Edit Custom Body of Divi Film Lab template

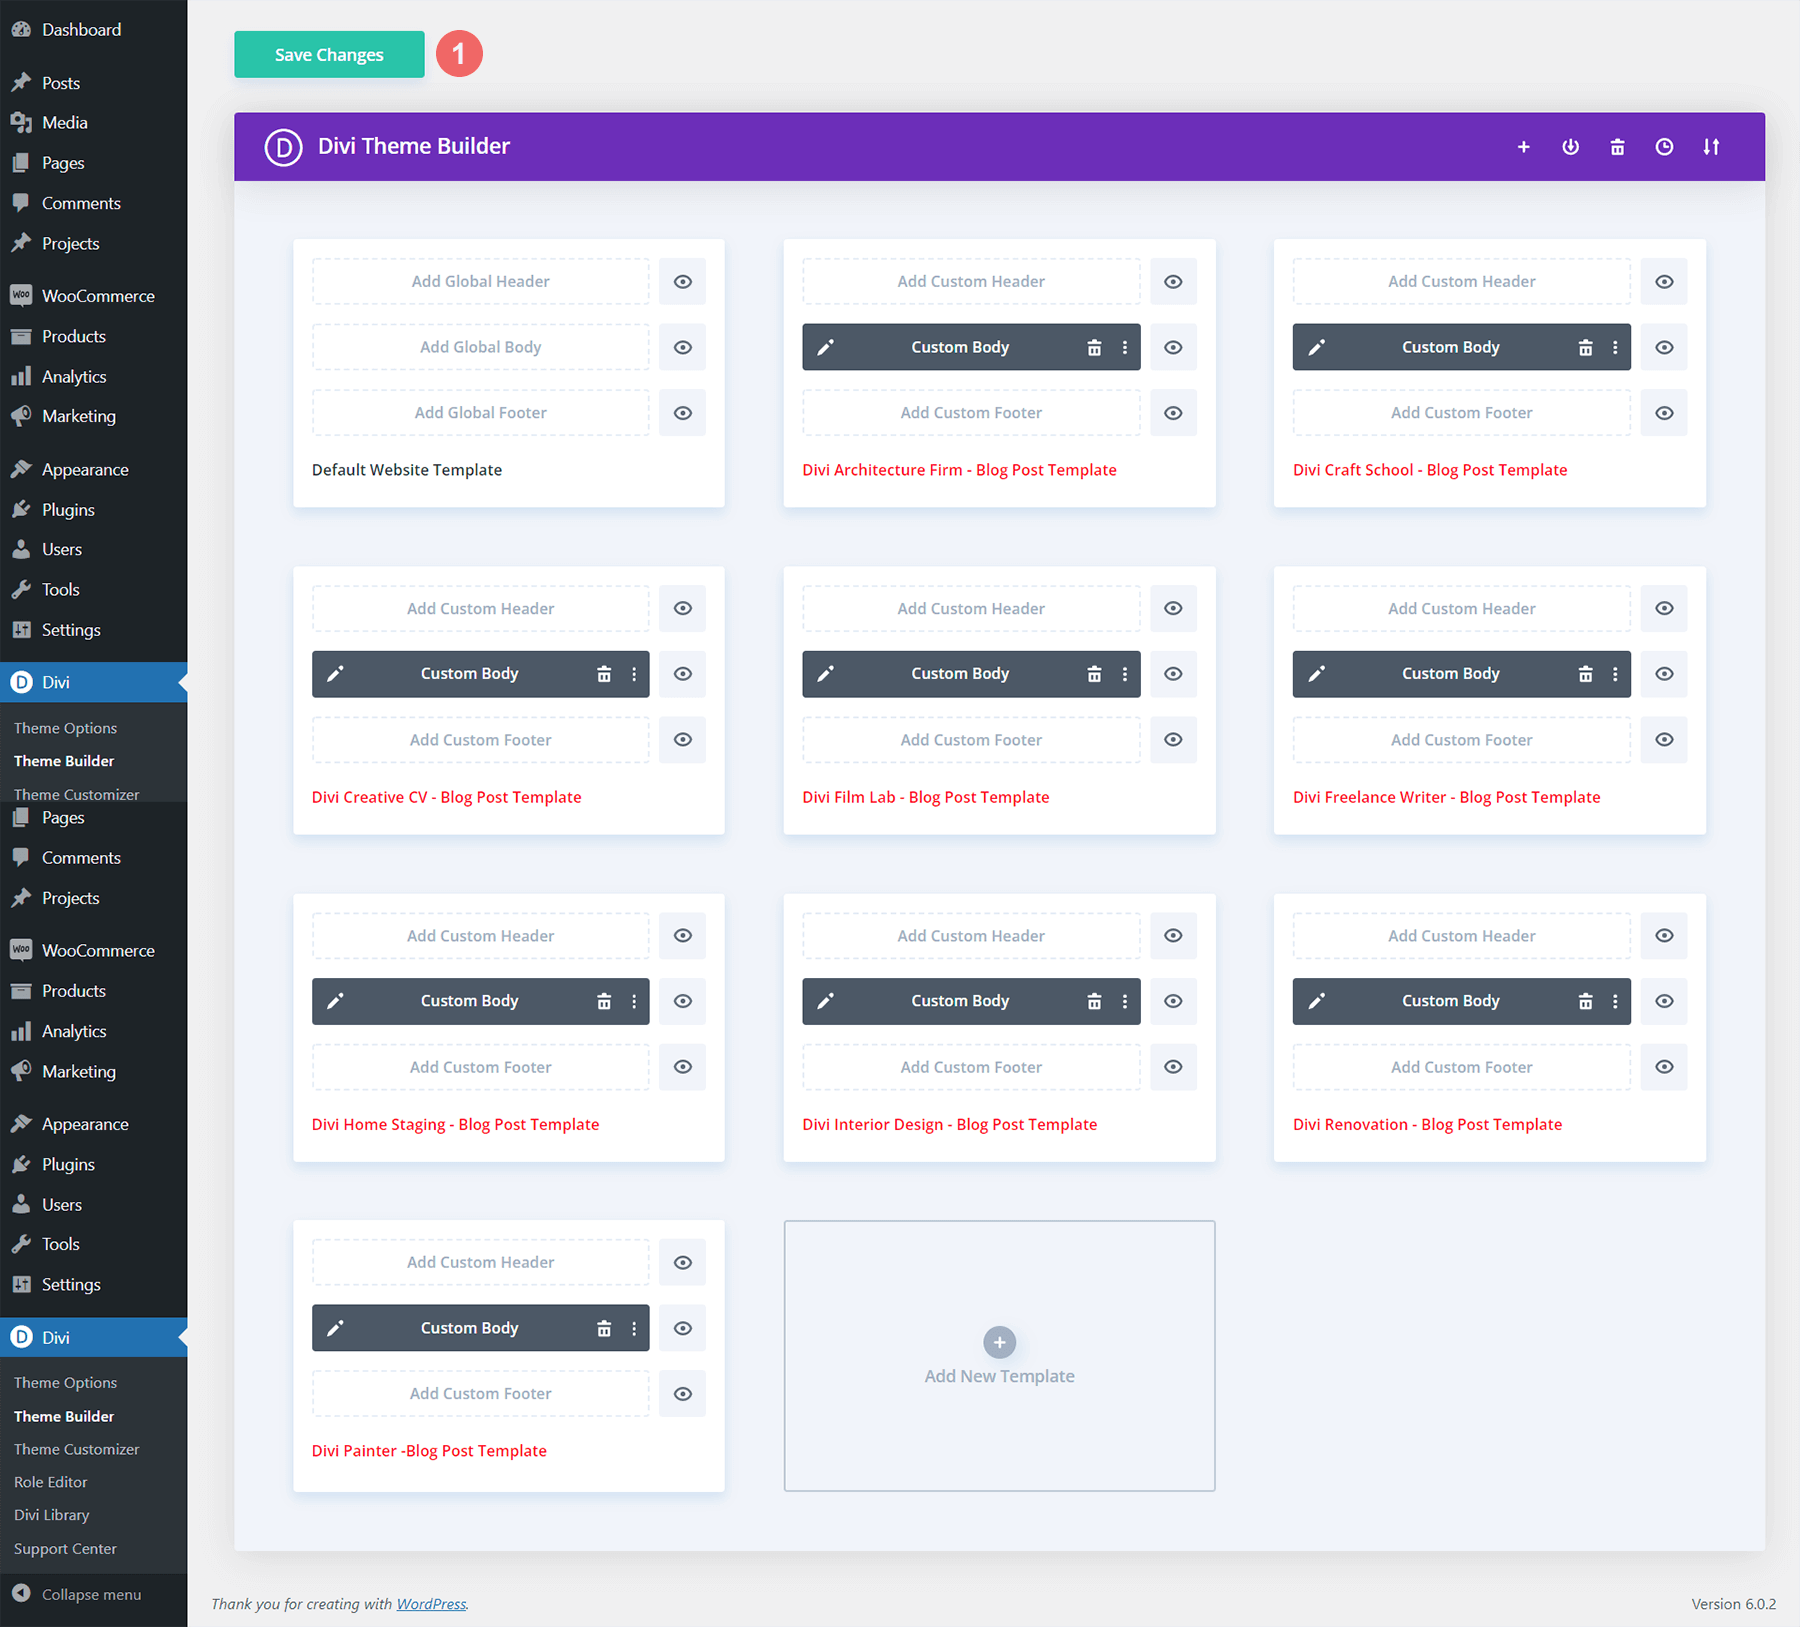826,674
